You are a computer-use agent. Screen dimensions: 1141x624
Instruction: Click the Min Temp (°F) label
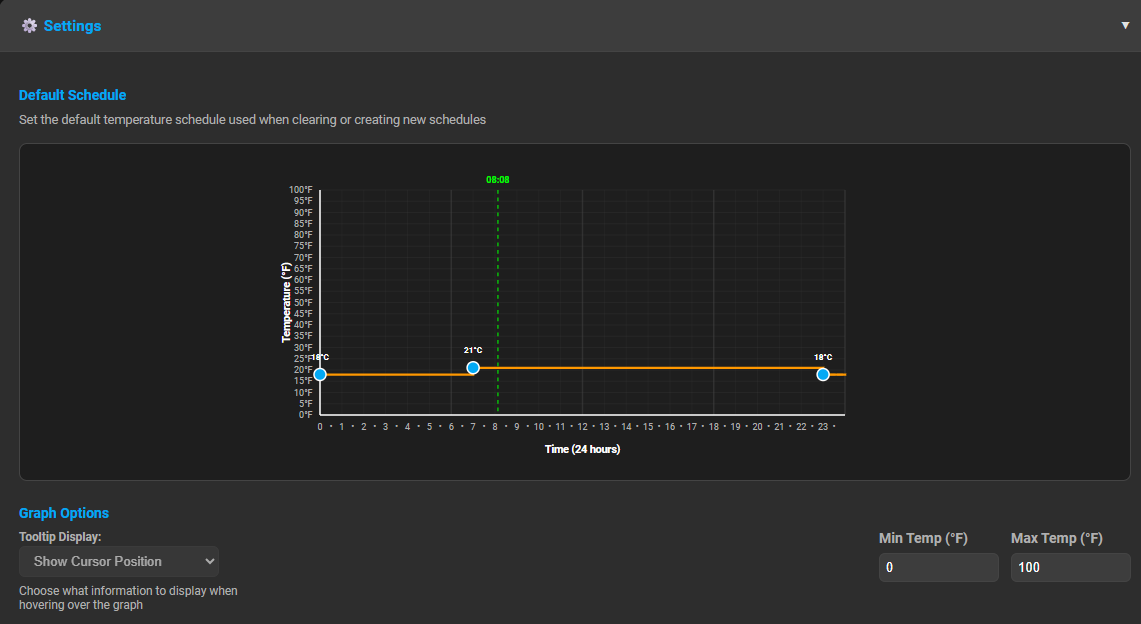coord(923,538)
